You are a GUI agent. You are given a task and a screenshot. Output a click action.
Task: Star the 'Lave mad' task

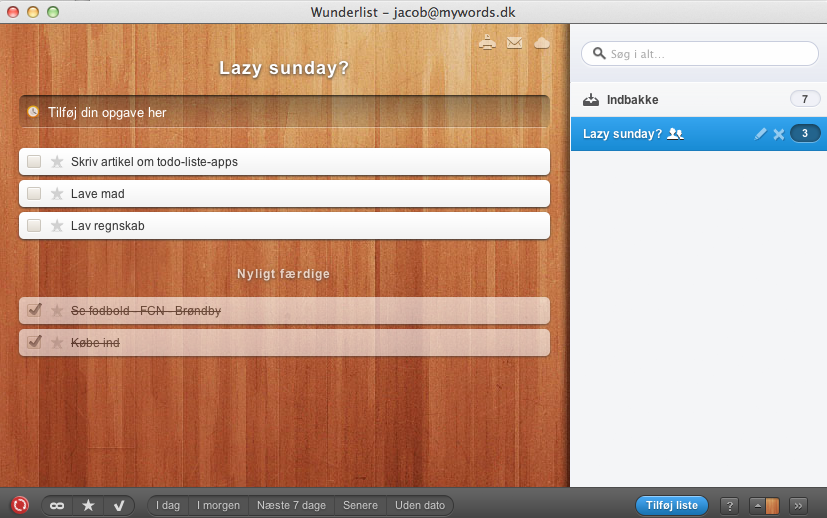[x=57, y=194]
